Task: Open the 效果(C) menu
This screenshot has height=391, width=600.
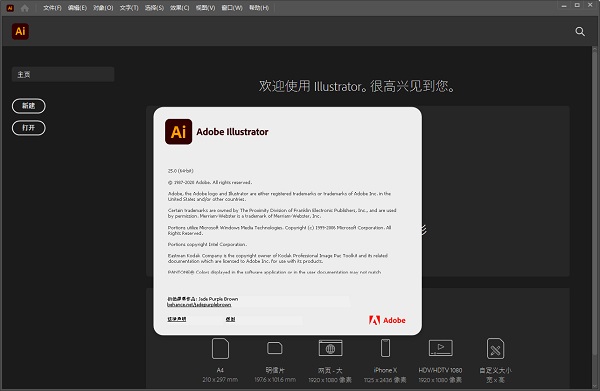Action: tap(179, 8)
